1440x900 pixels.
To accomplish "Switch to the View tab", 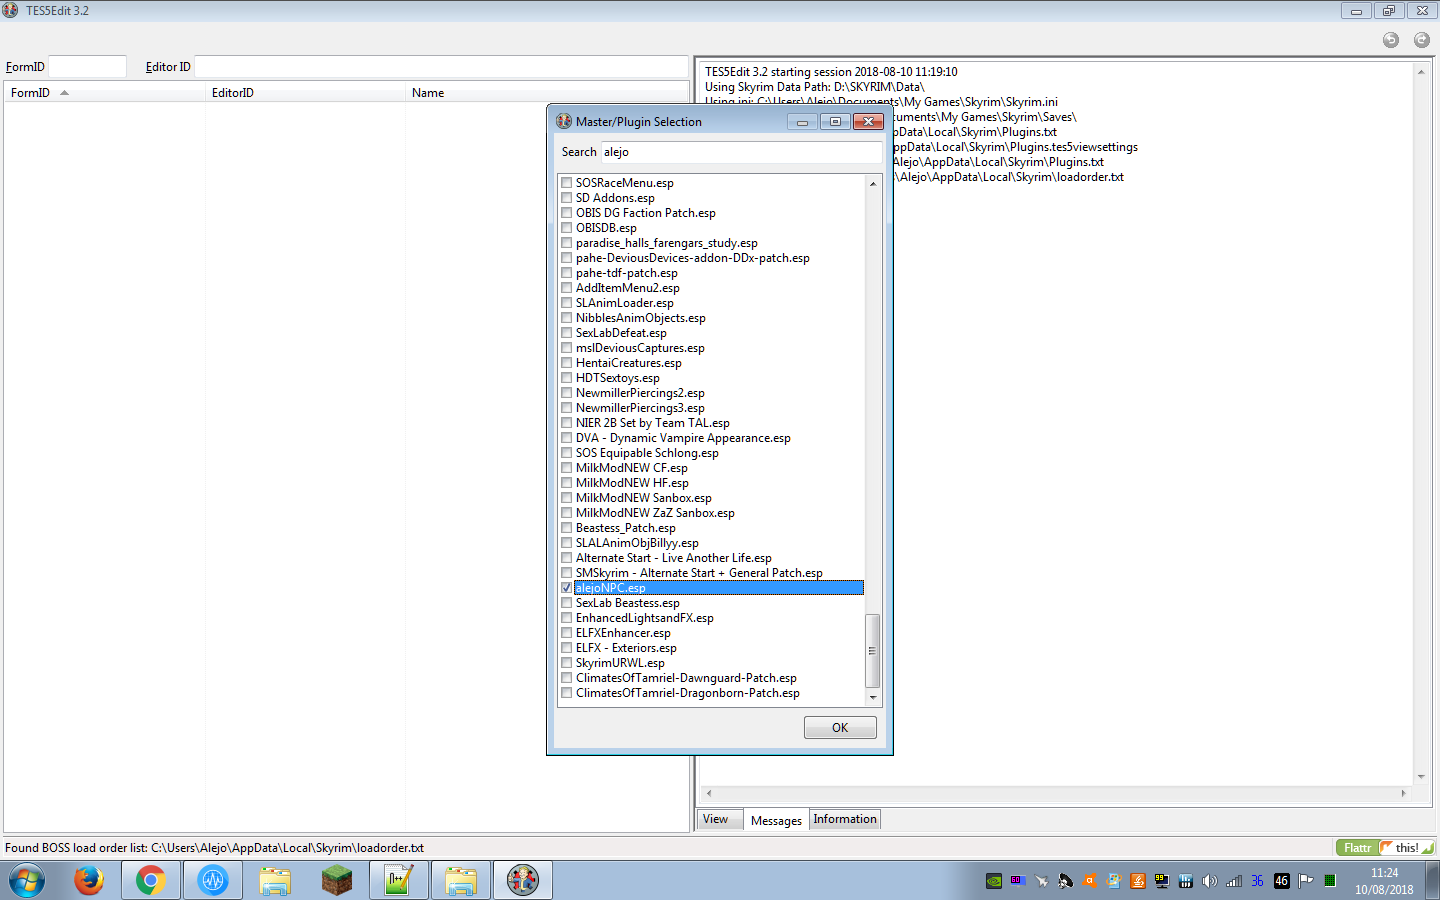I will (718, 818).
